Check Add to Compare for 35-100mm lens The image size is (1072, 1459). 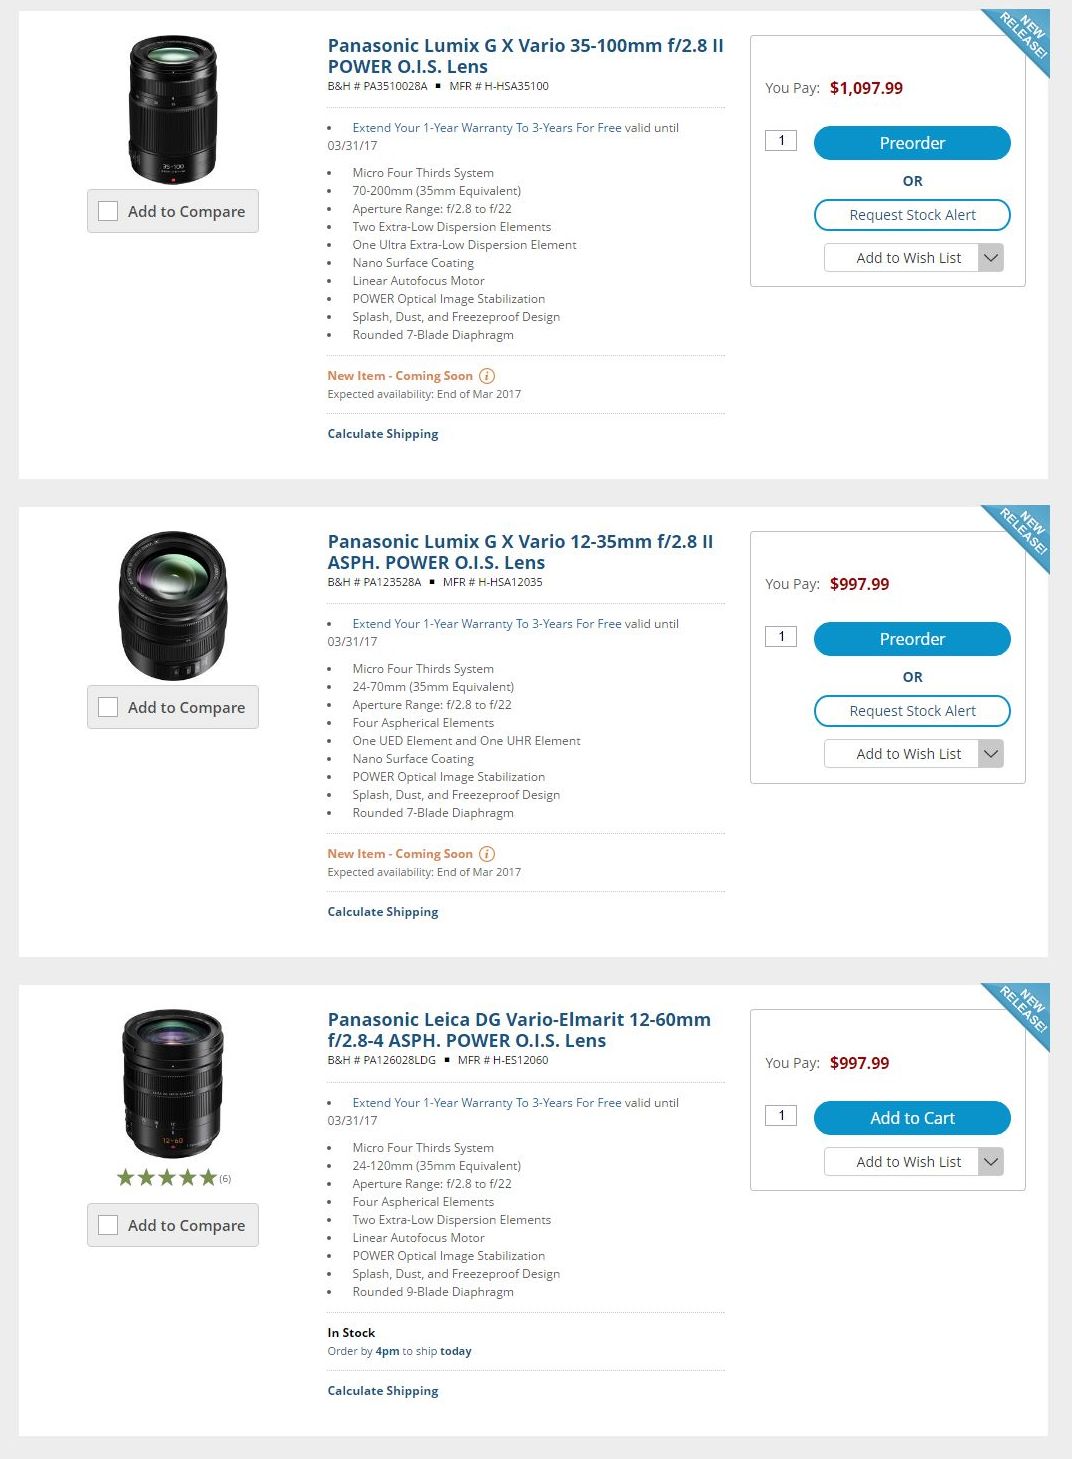(108, 211)
